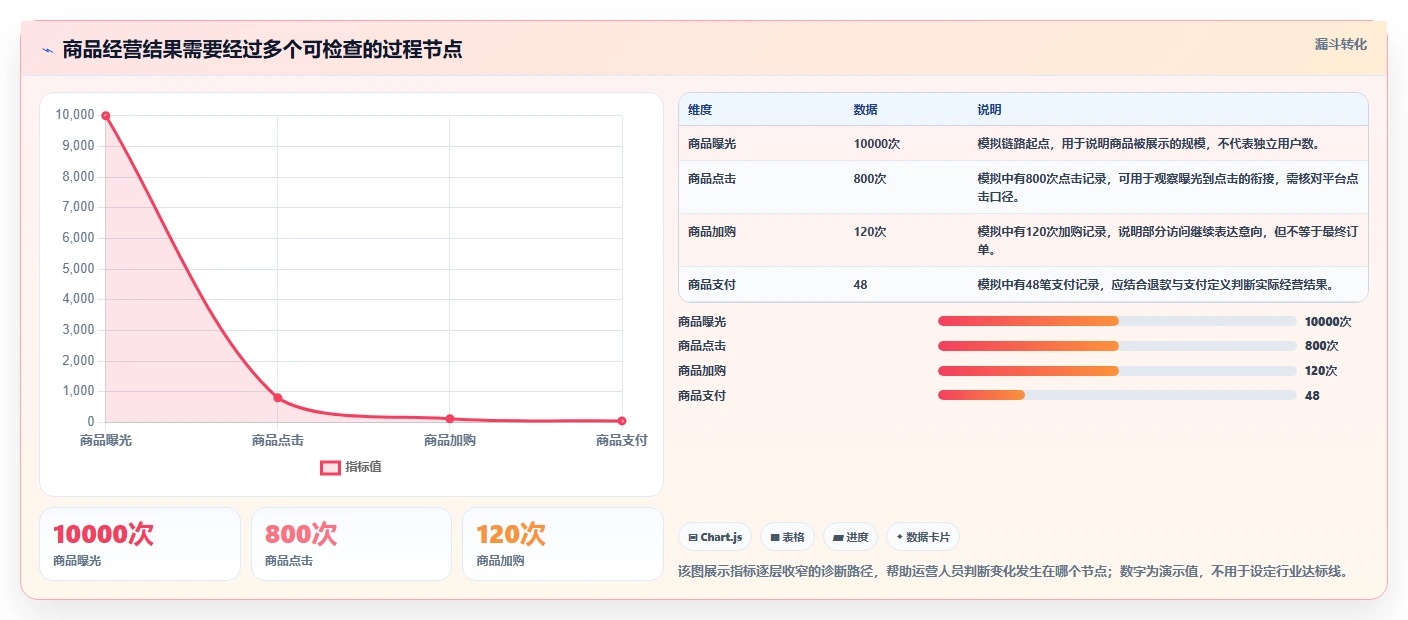Click the 120次 value beside progress bar
The image size is (1408, 620).
pyautogui.click(x=1321, y=371)
